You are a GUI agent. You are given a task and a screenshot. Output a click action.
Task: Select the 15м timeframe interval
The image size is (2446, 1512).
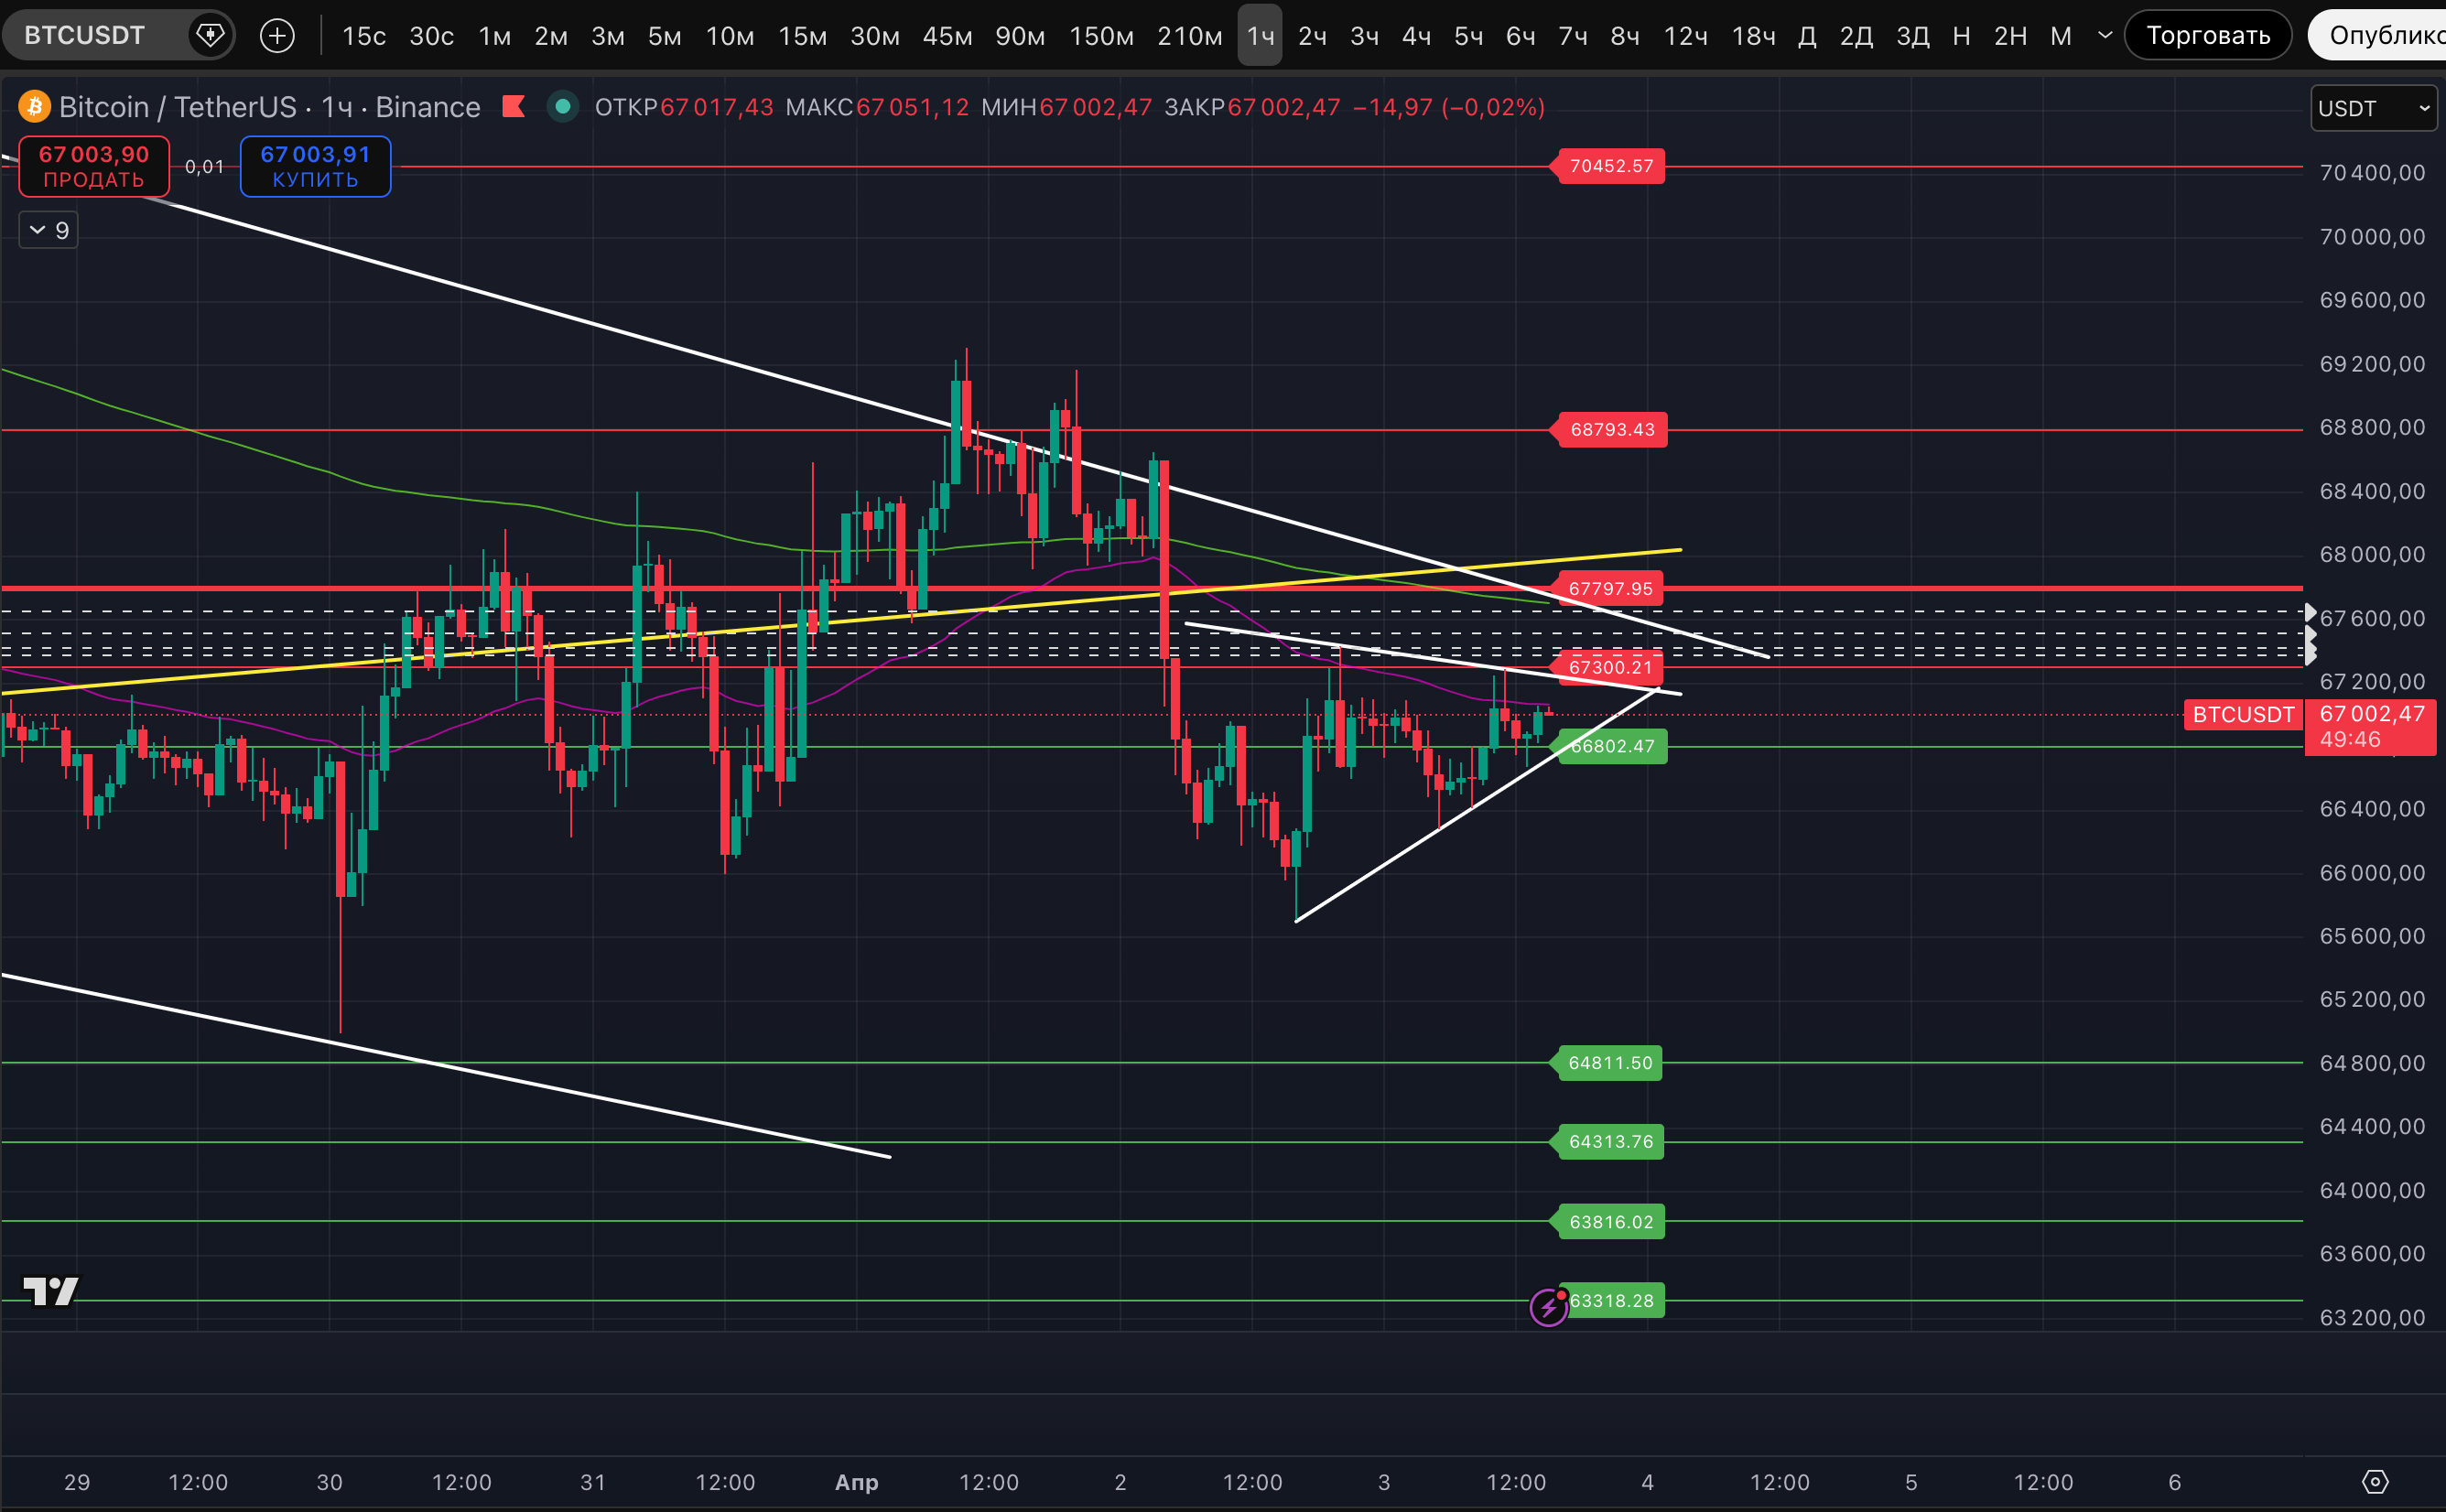pos(802,36)
